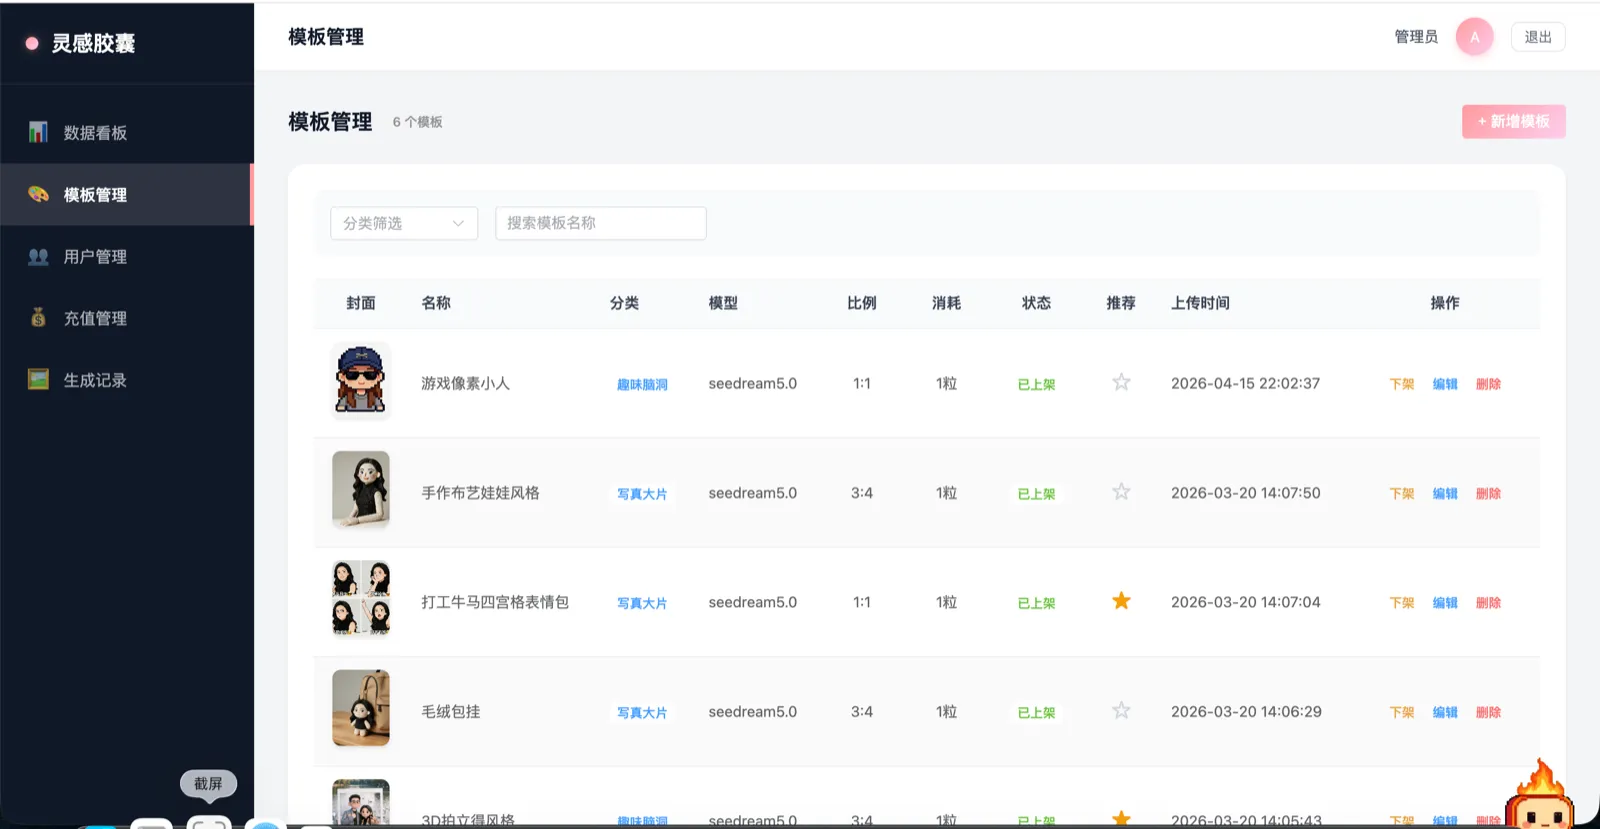This screenshot has height=829, width=1600.
Task: Click the 已上架 status of 游戏像素小人
Action: coord(1036,385)
